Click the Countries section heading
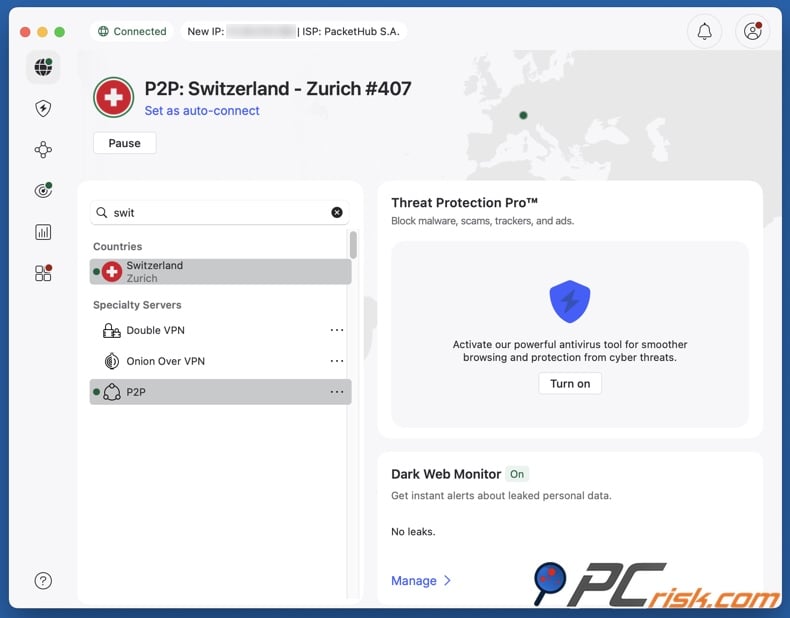 pyautogui.click(x=117, y=246)
